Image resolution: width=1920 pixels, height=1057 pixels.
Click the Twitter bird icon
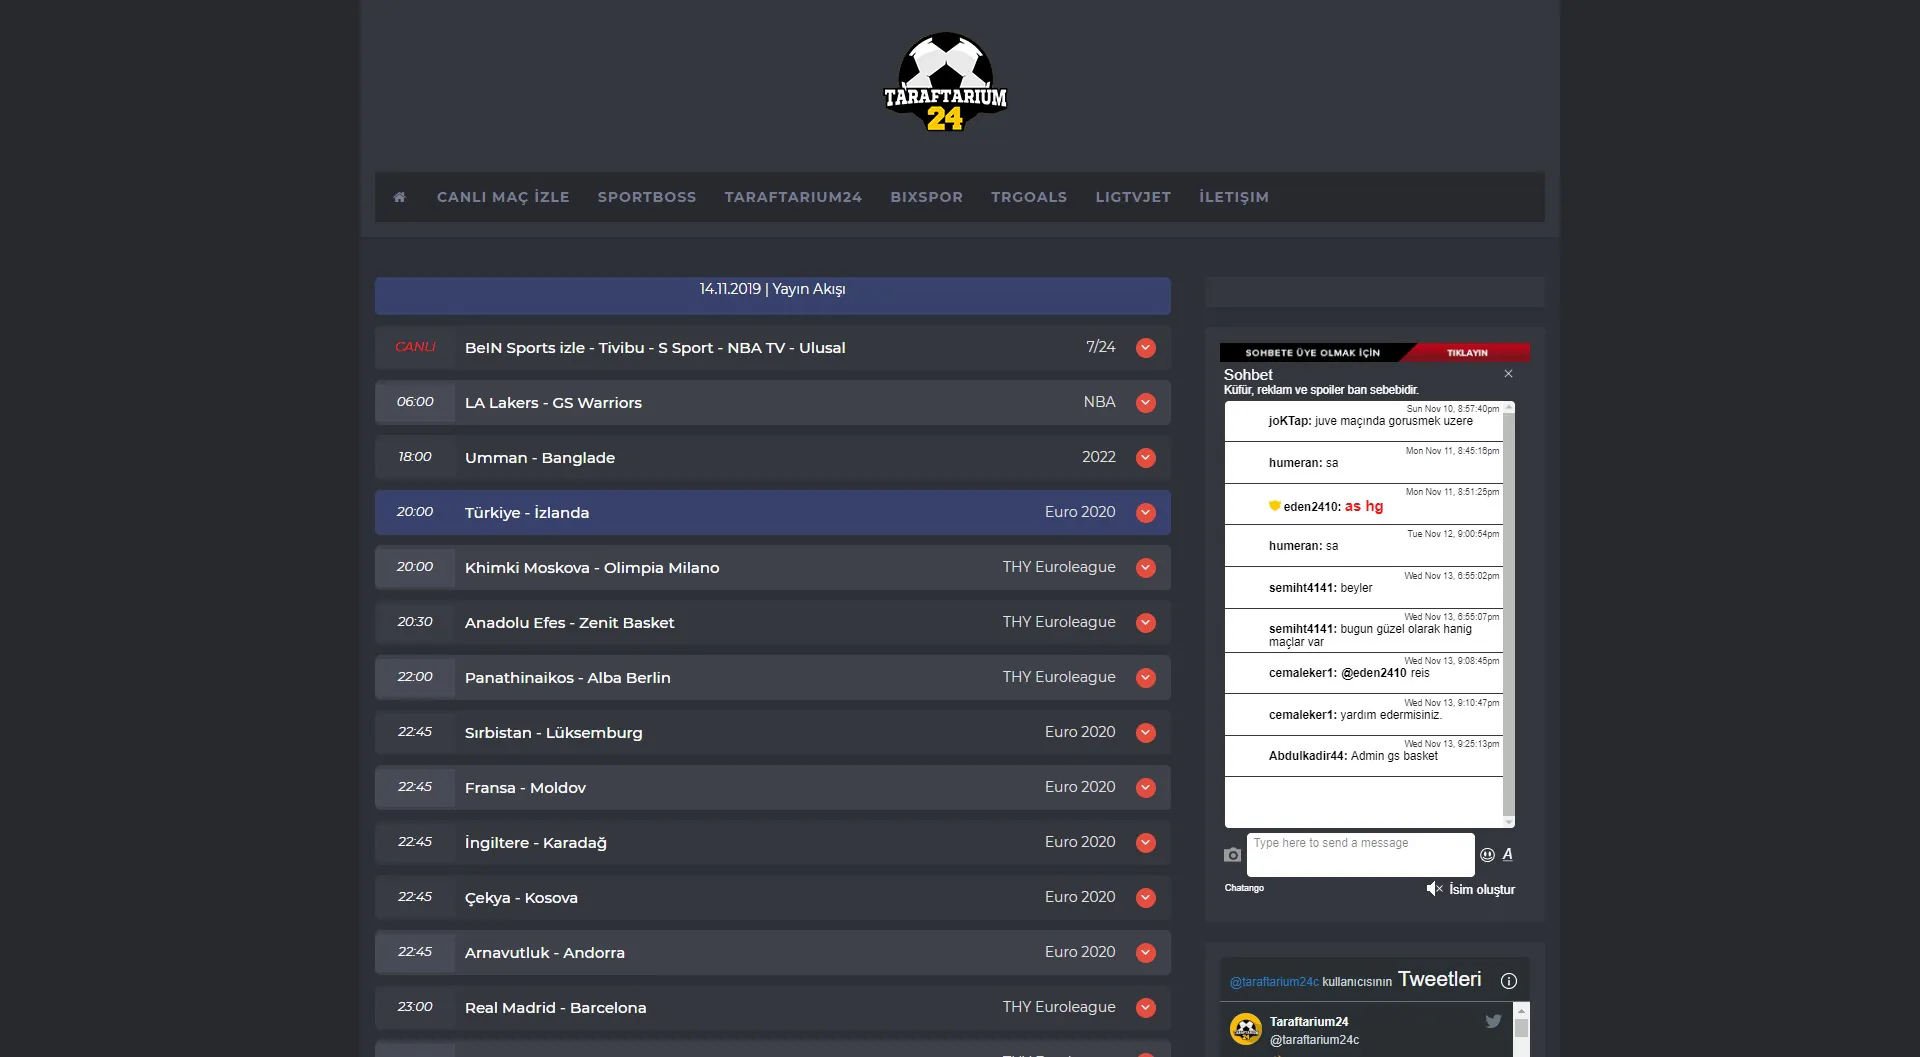(x=1493, y=1021)
